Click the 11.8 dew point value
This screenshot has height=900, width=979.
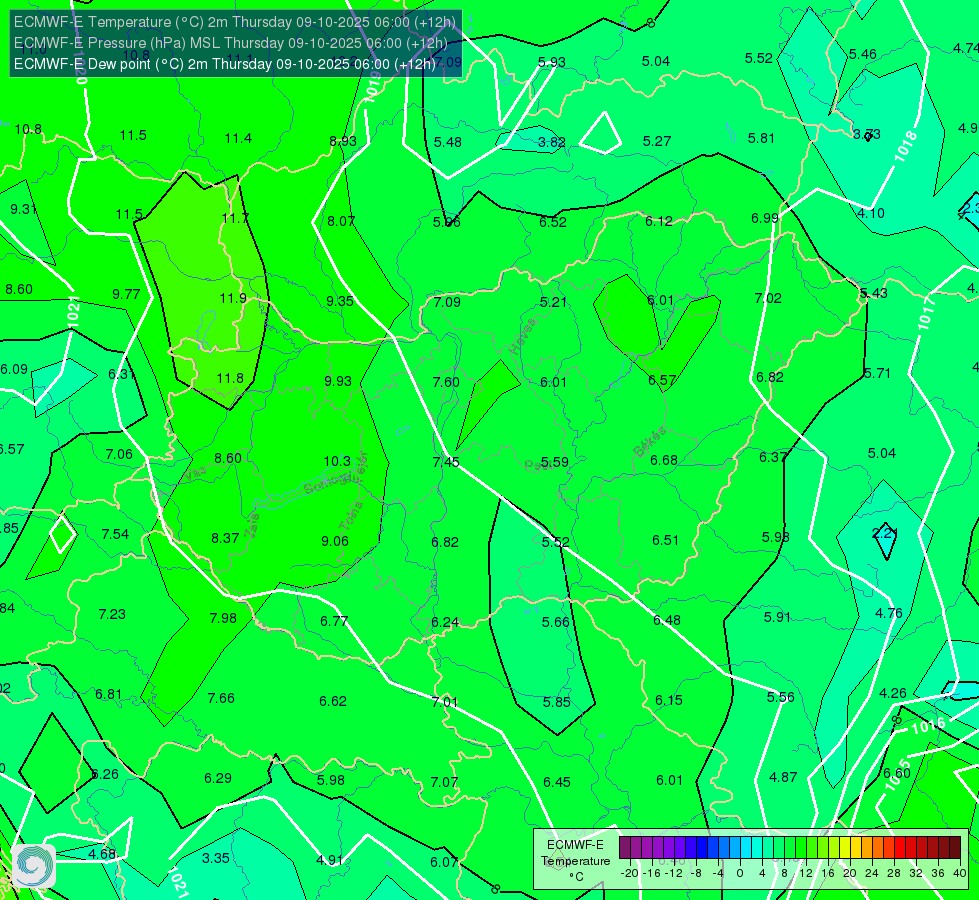(x=230, y=378)
